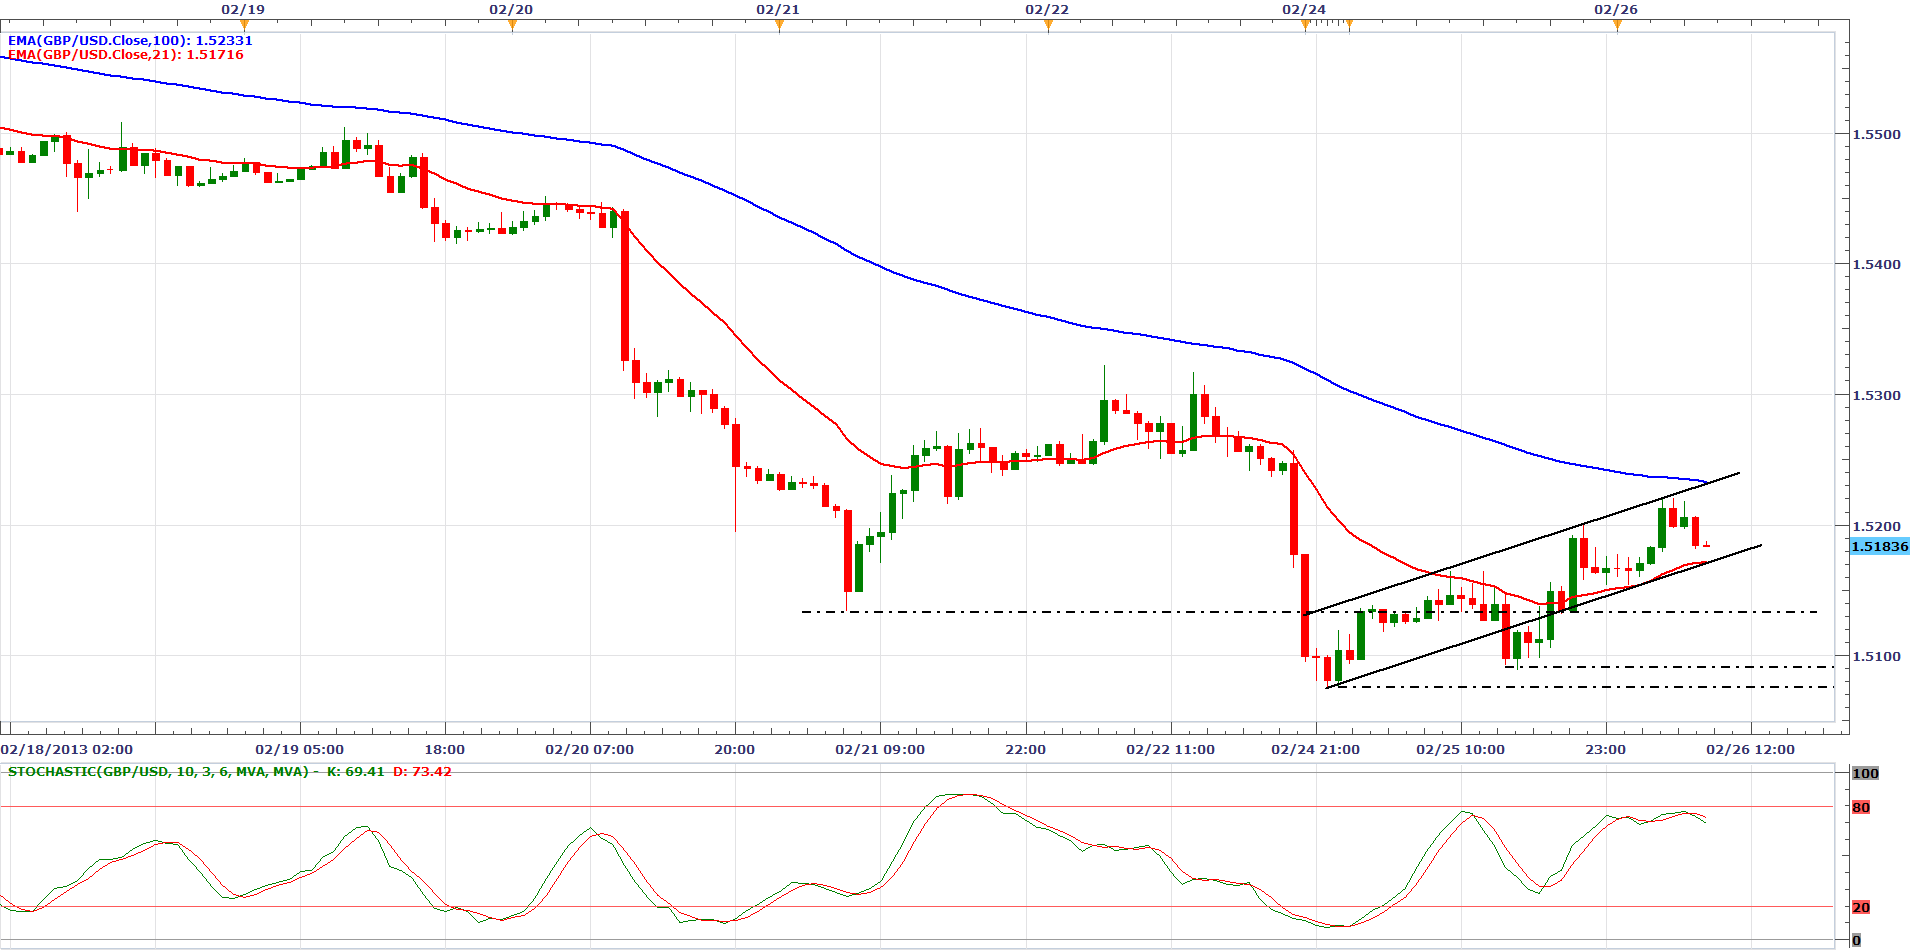Click the 02/19 orange date marker
This screenshot has width=1914, height=950.
245,25
